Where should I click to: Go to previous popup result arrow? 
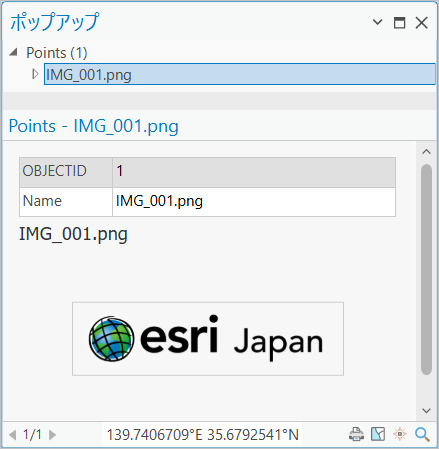coord(13,435)
